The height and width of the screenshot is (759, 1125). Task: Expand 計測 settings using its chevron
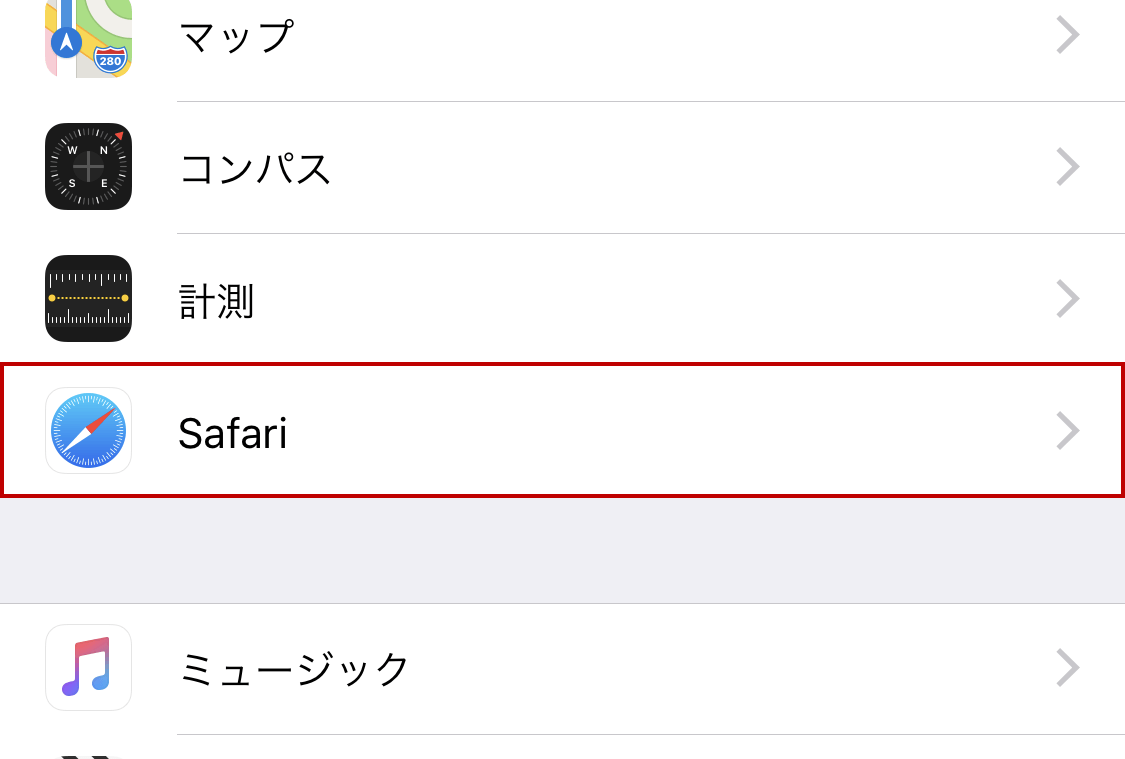click(x=1067, y=299)
